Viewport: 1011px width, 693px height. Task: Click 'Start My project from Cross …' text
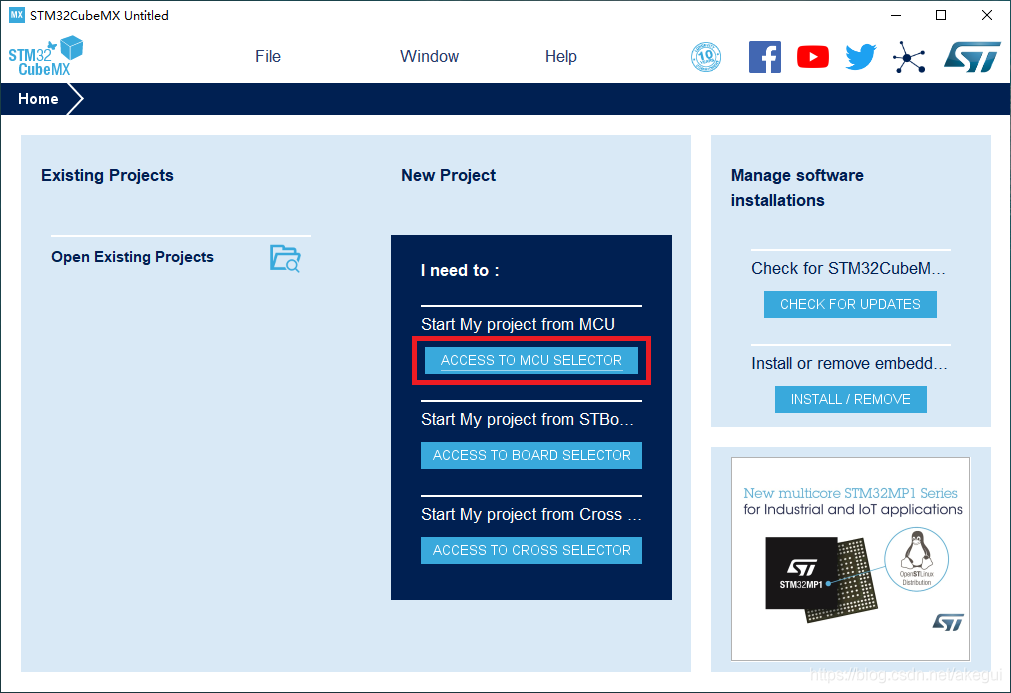pos(531,514)
